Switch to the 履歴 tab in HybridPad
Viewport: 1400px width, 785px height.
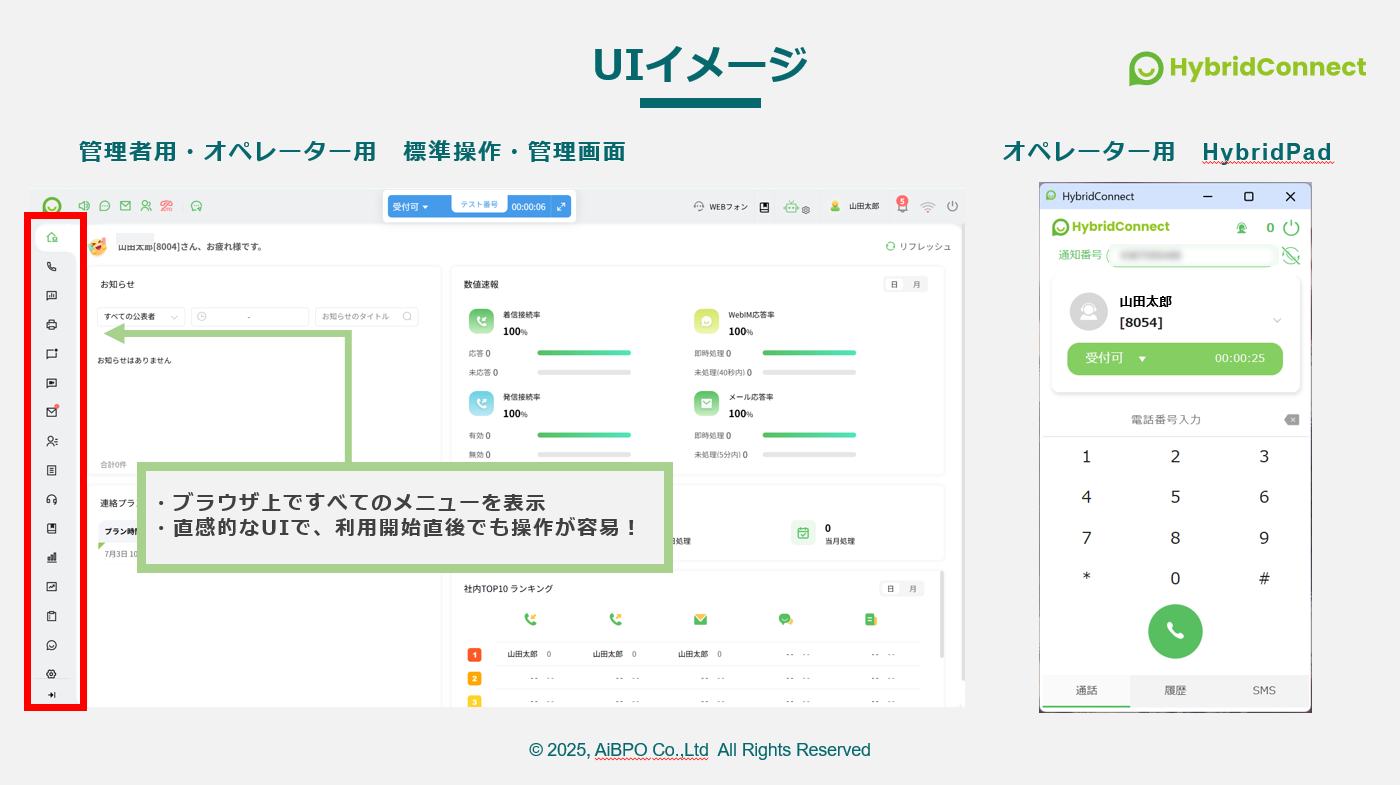click(x=1174, y=690)
